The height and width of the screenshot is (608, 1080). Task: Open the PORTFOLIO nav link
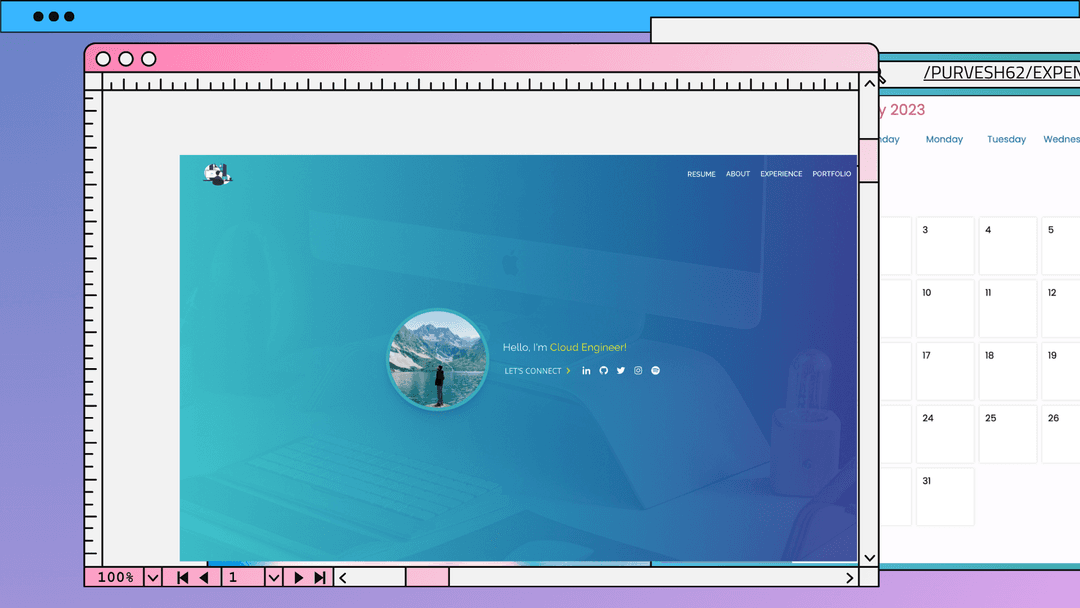(831, 174)
